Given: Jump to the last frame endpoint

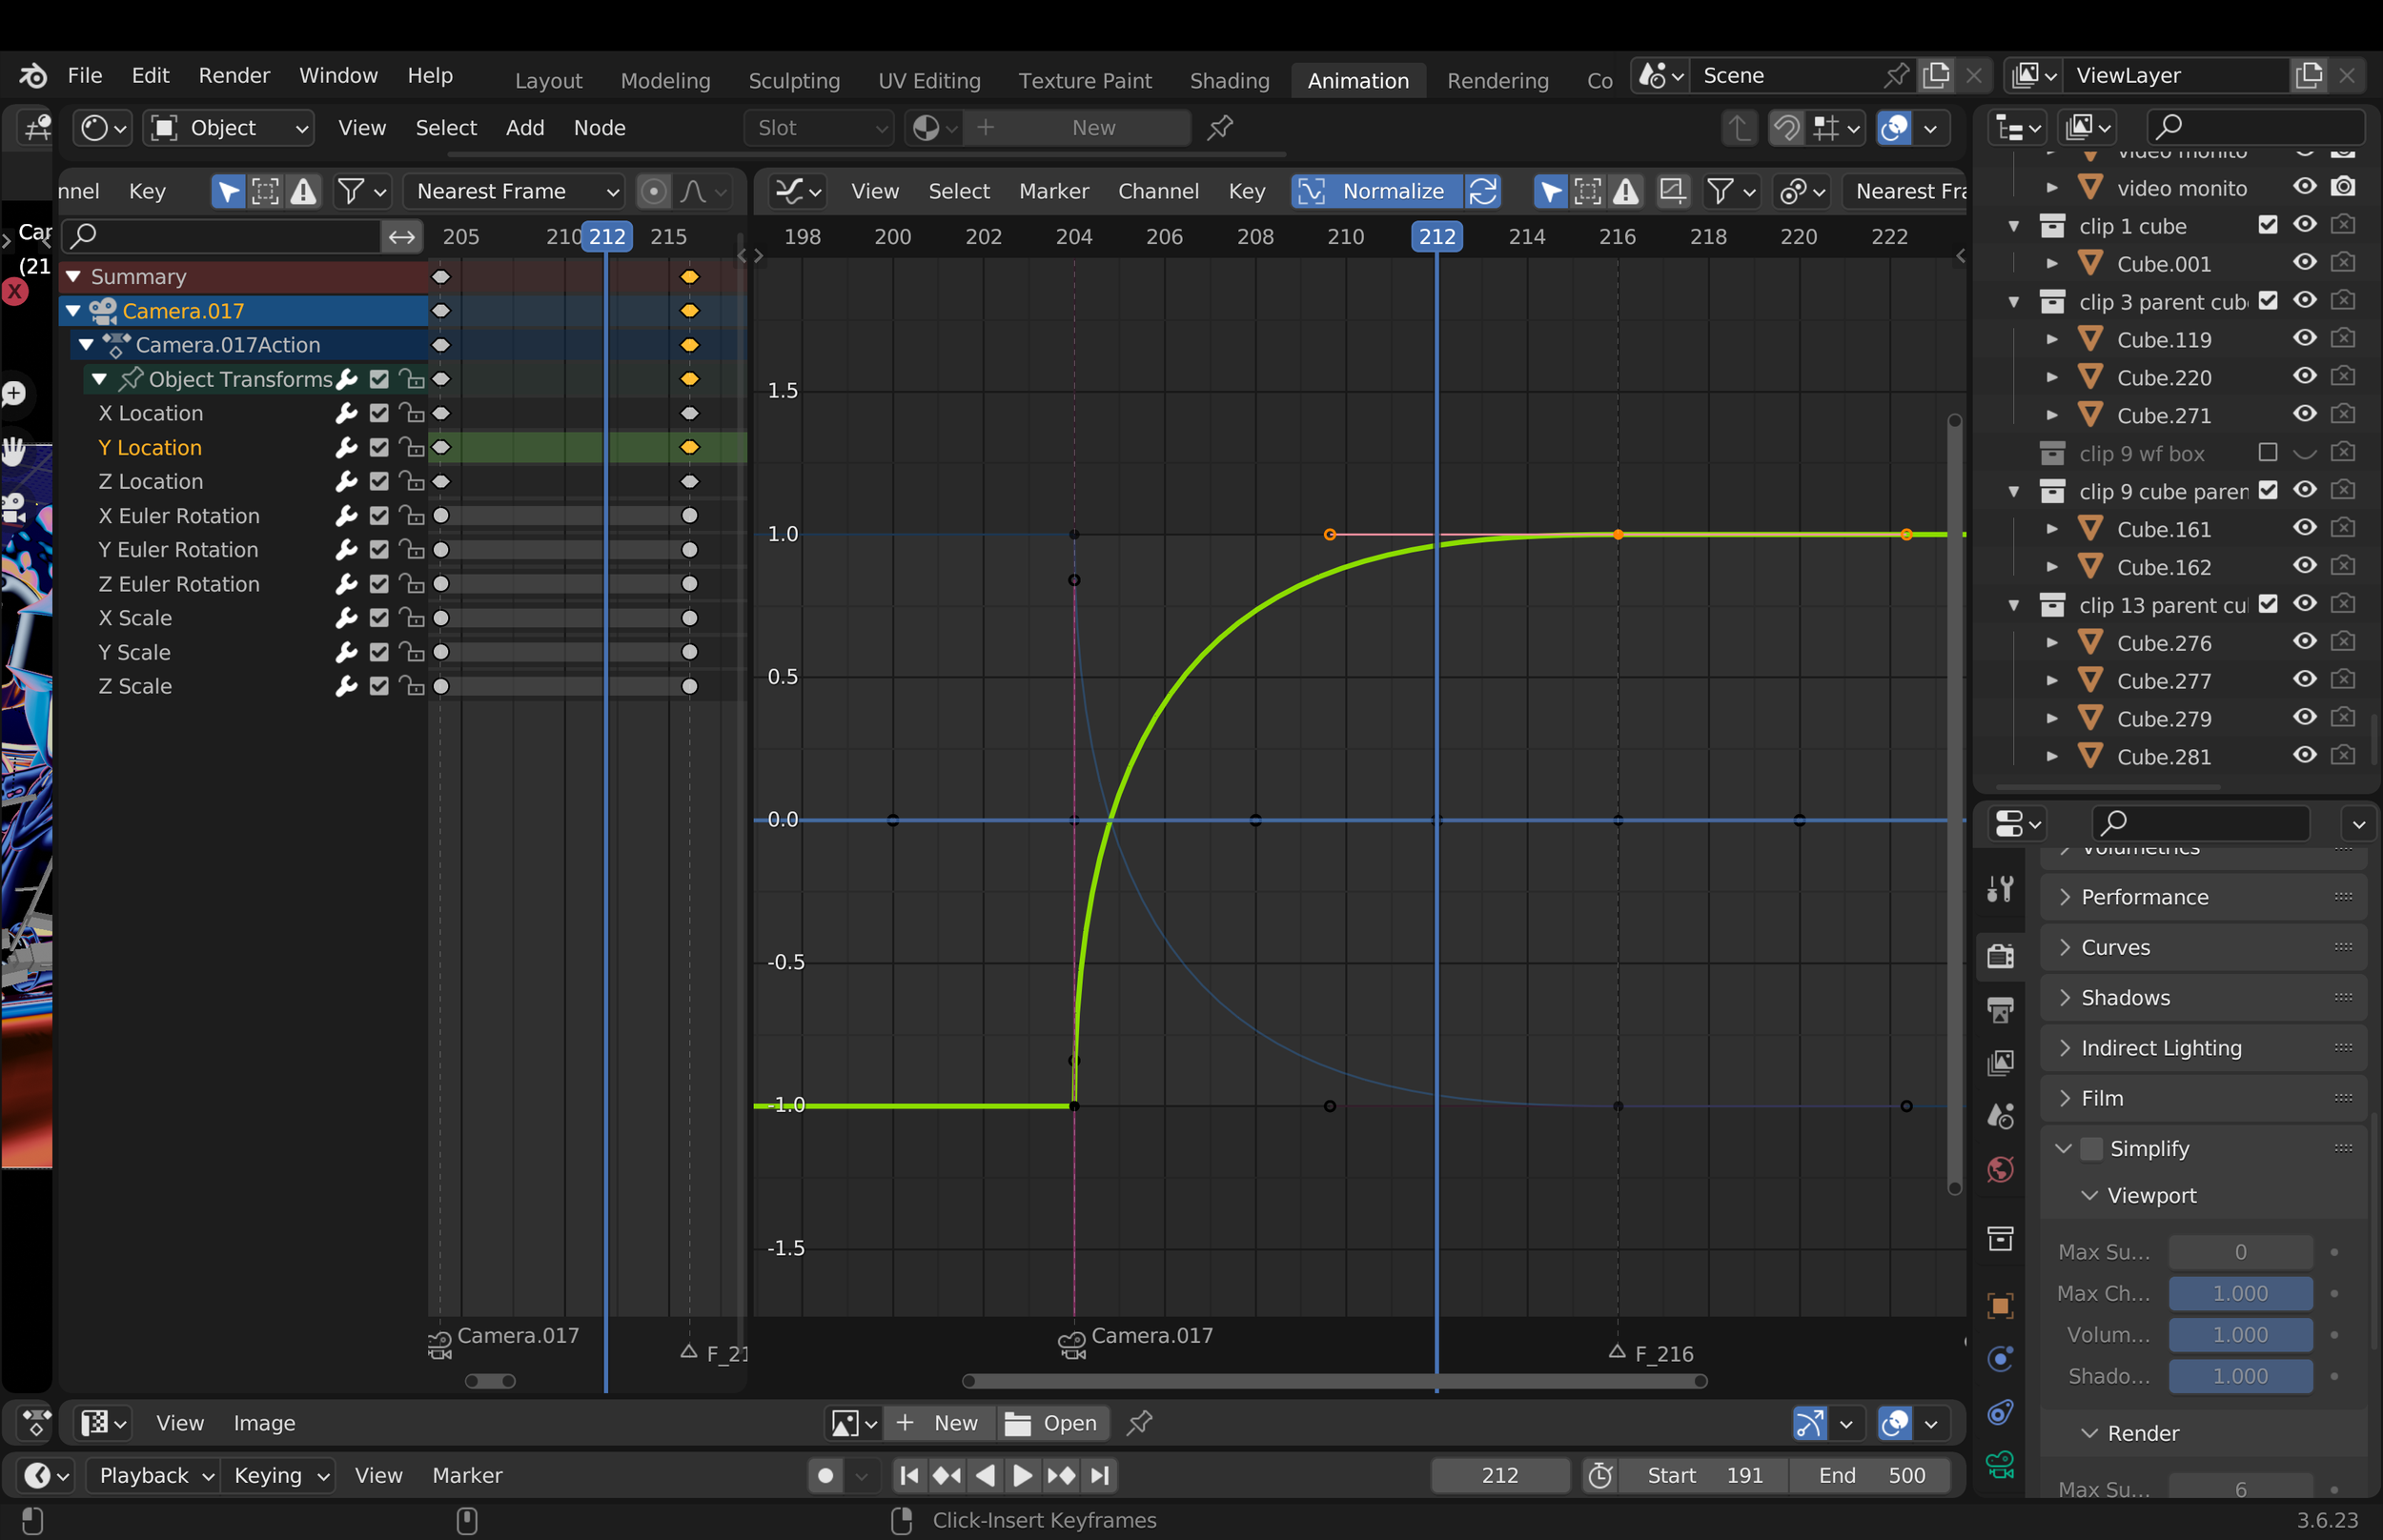Looking at the screenshot, I should pos(1099,1475).
